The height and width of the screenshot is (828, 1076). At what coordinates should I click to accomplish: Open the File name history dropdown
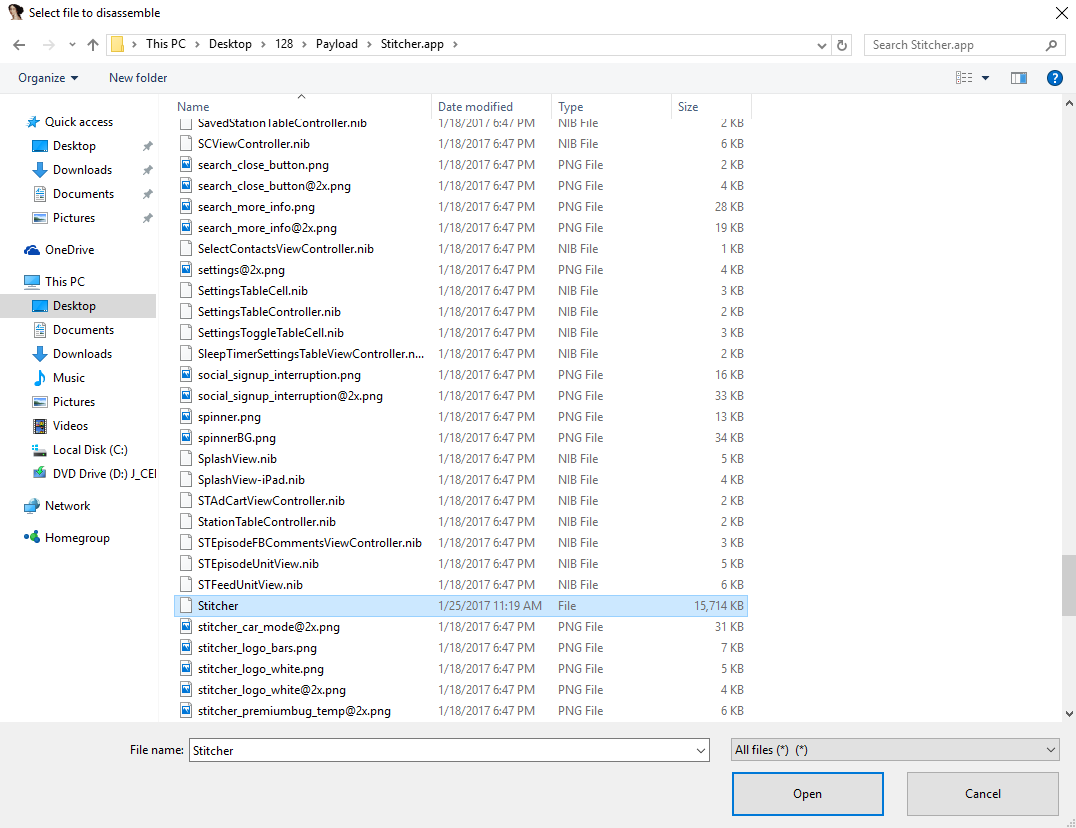[701, 750]
